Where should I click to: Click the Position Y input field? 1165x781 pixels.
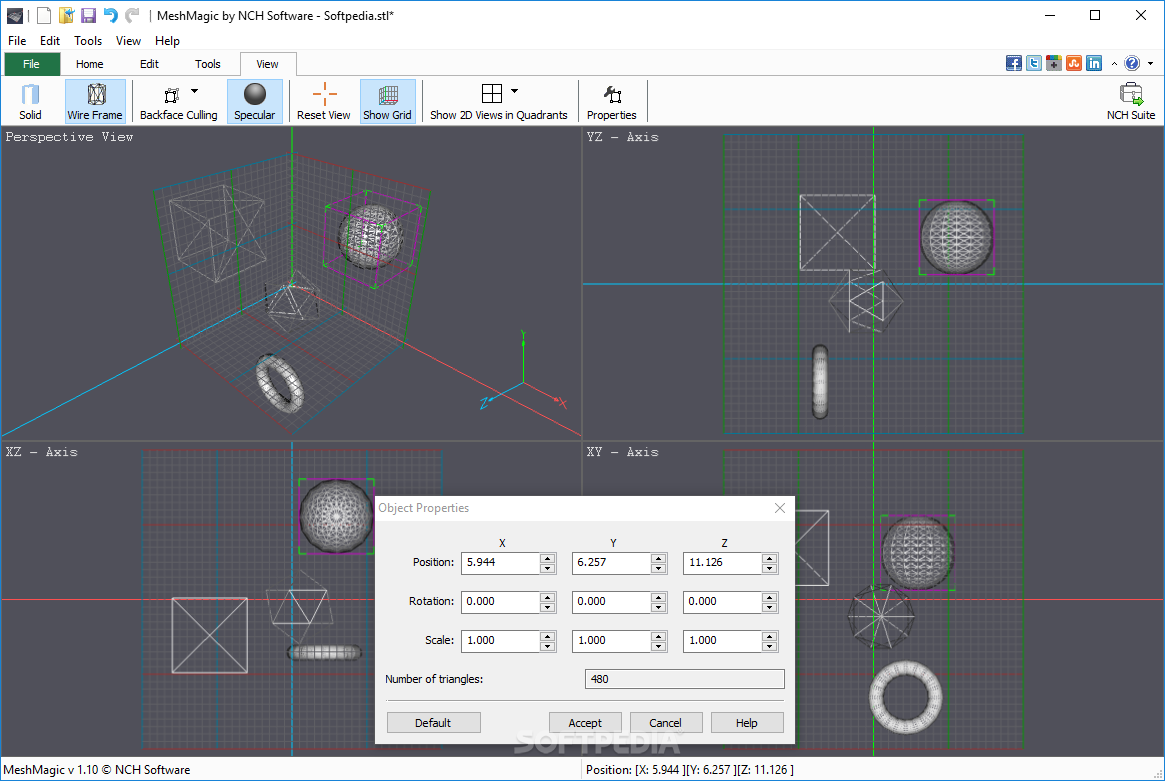611,563
